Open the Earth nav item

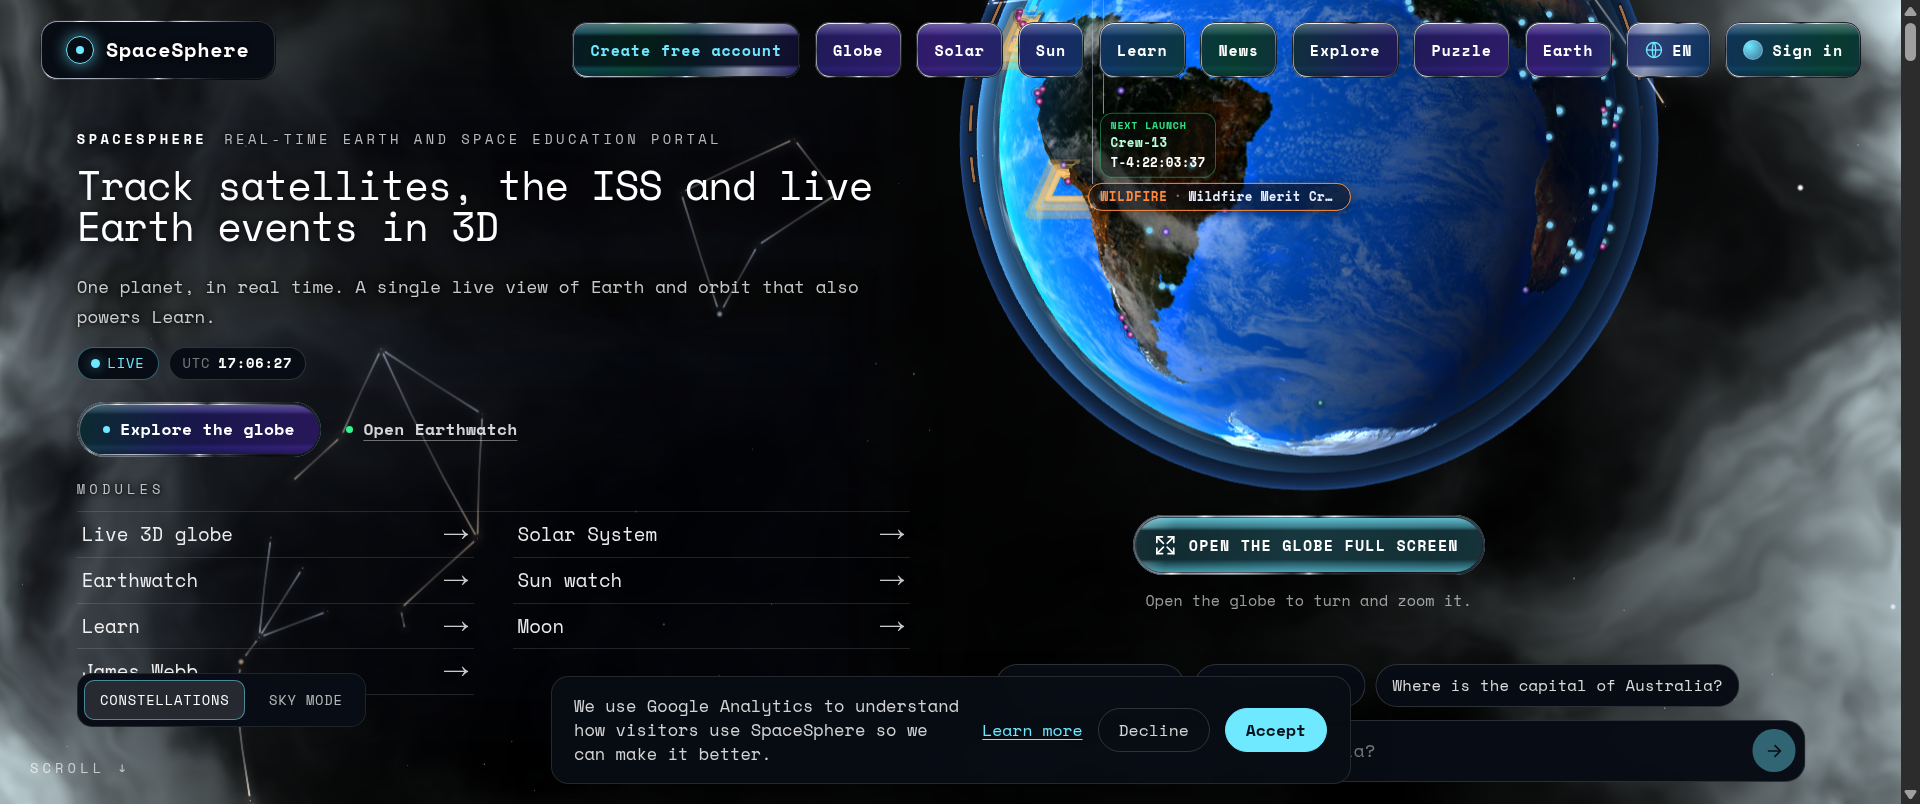tap(1568, 50)
